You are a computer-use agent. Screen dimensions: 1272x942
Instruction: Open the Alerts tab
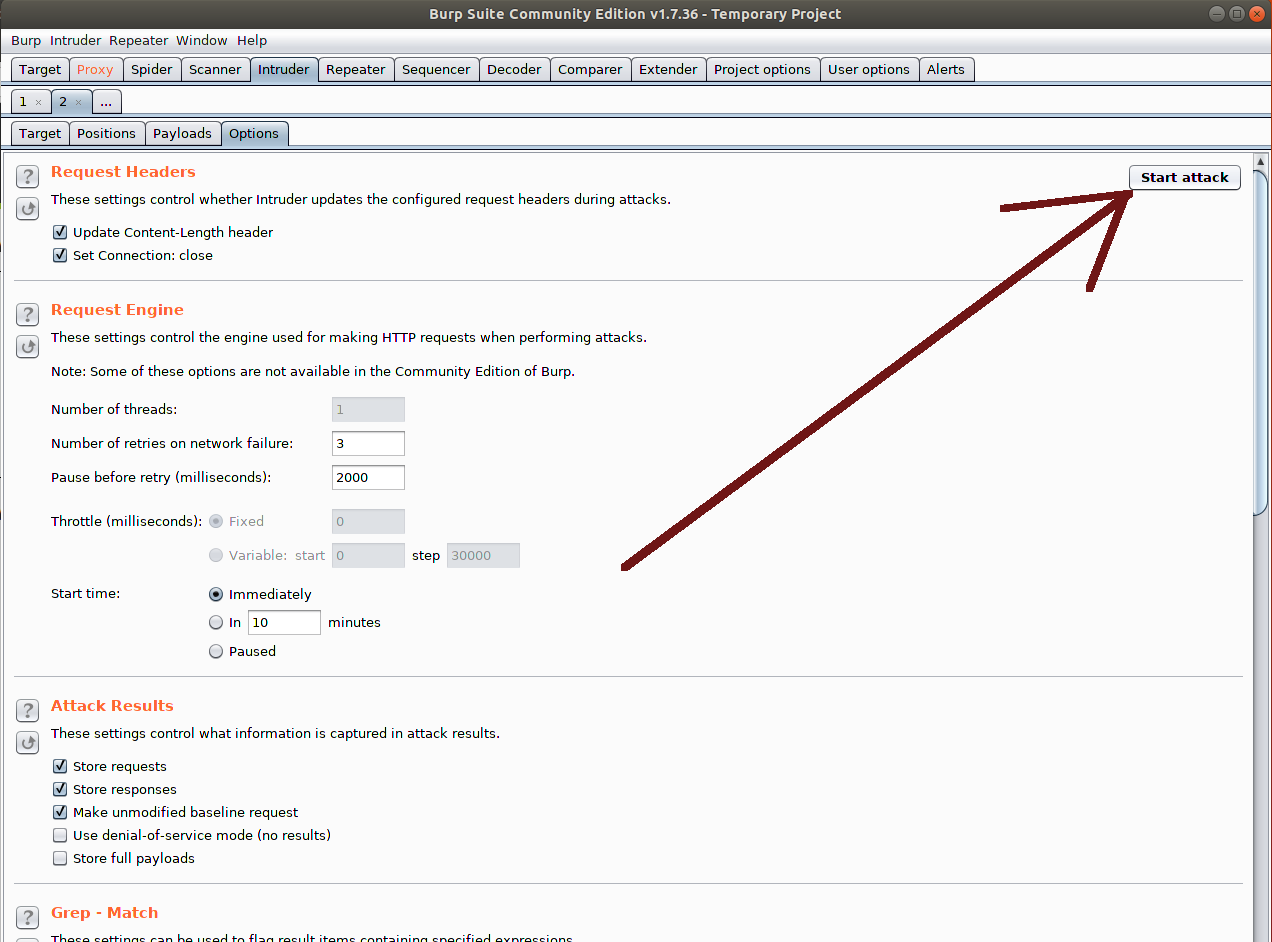[946, 69]
